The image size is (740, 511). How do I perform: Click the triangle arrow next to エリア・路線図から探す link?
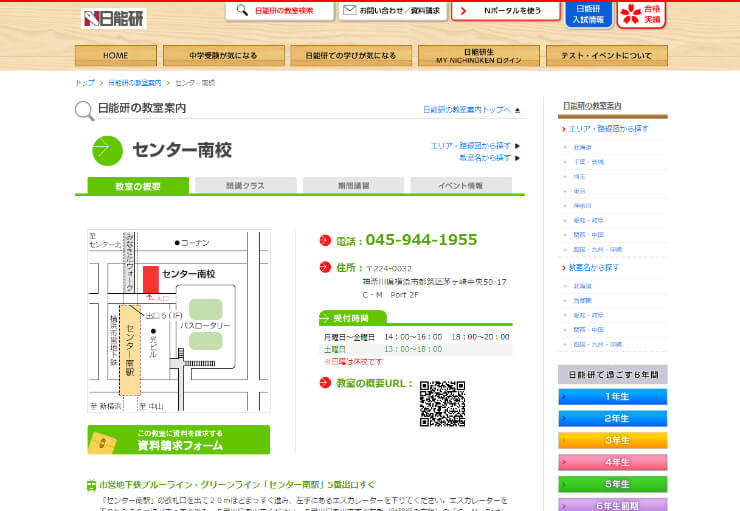pos(517,146)
